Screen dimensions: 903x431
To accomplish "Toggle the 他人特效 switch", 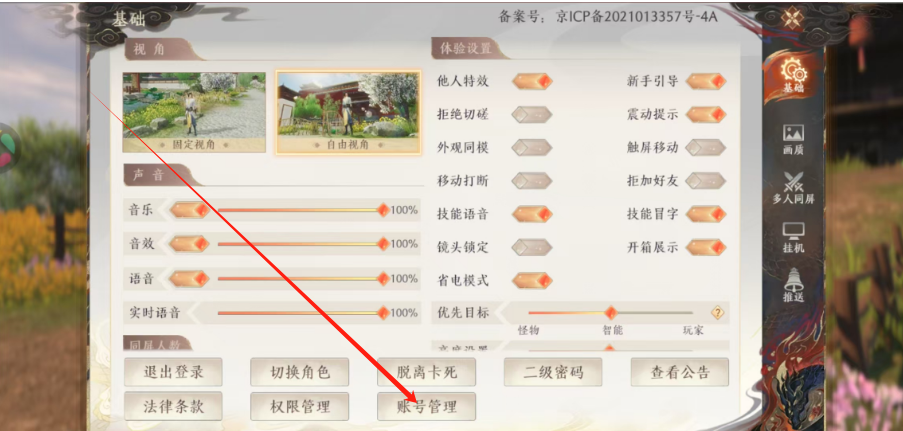I will (532, 81).
